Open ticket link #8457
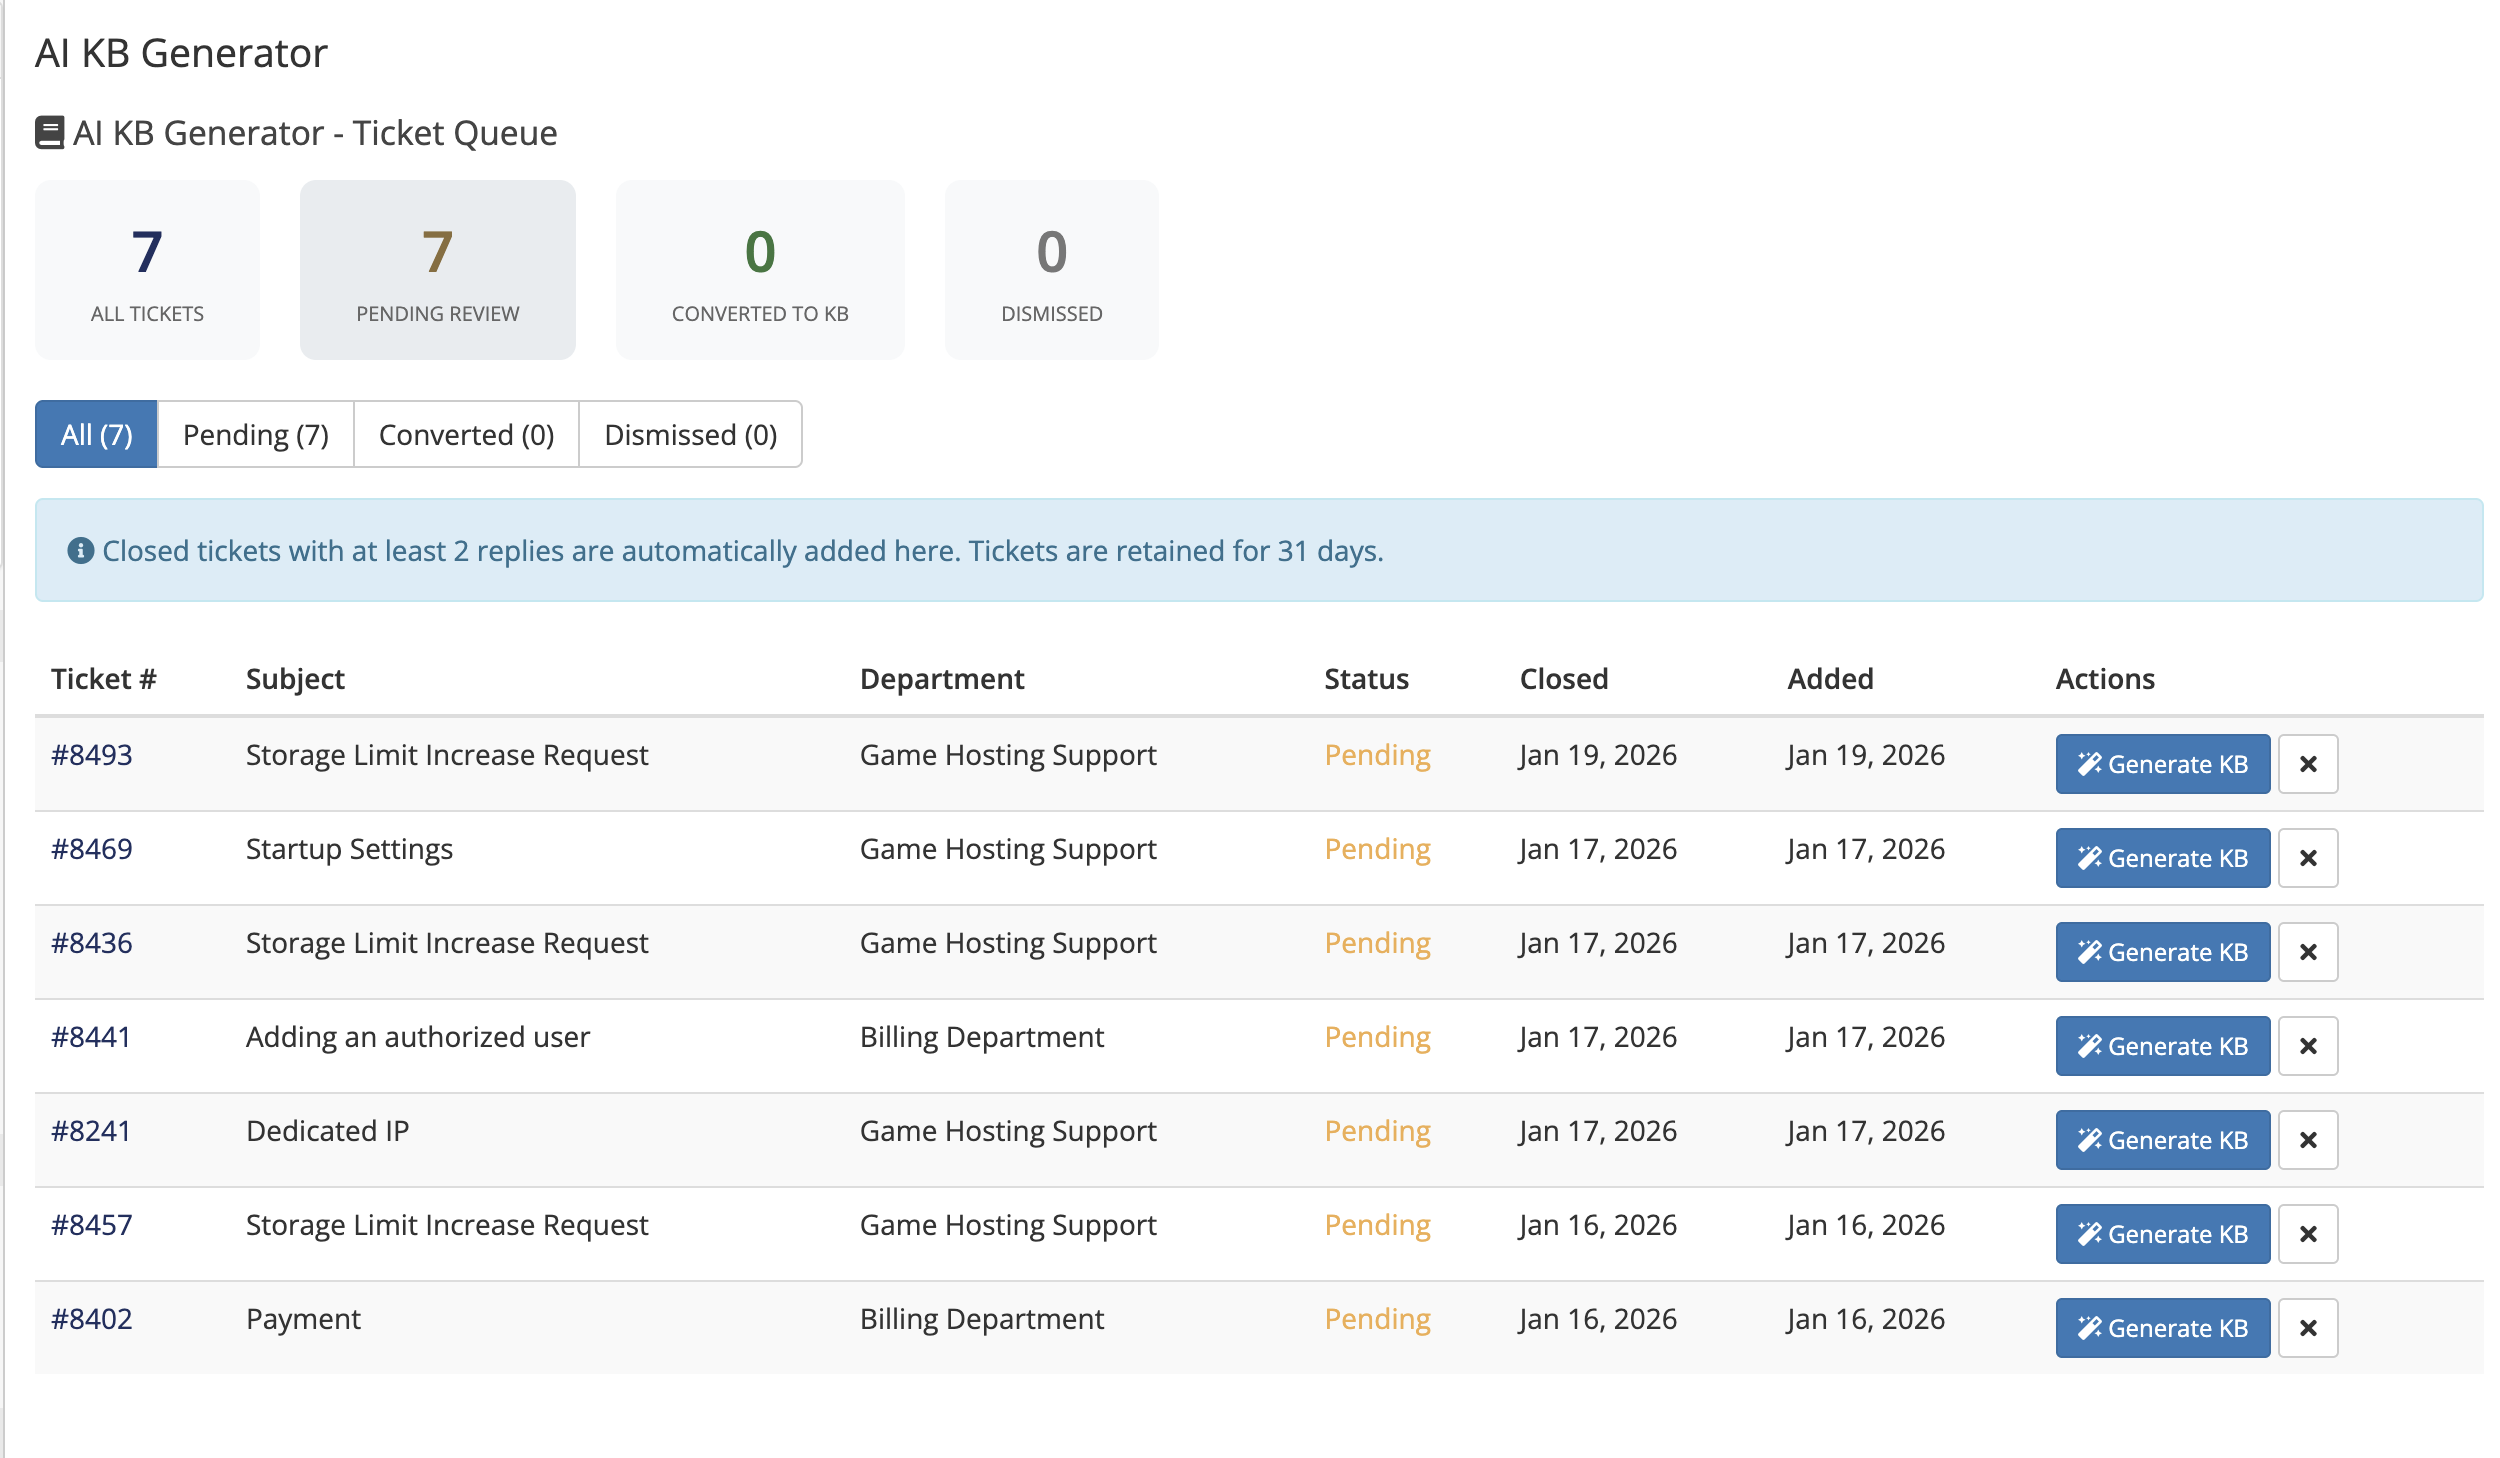The height and width of the screenshot is (1458, 2500). 91,1225
